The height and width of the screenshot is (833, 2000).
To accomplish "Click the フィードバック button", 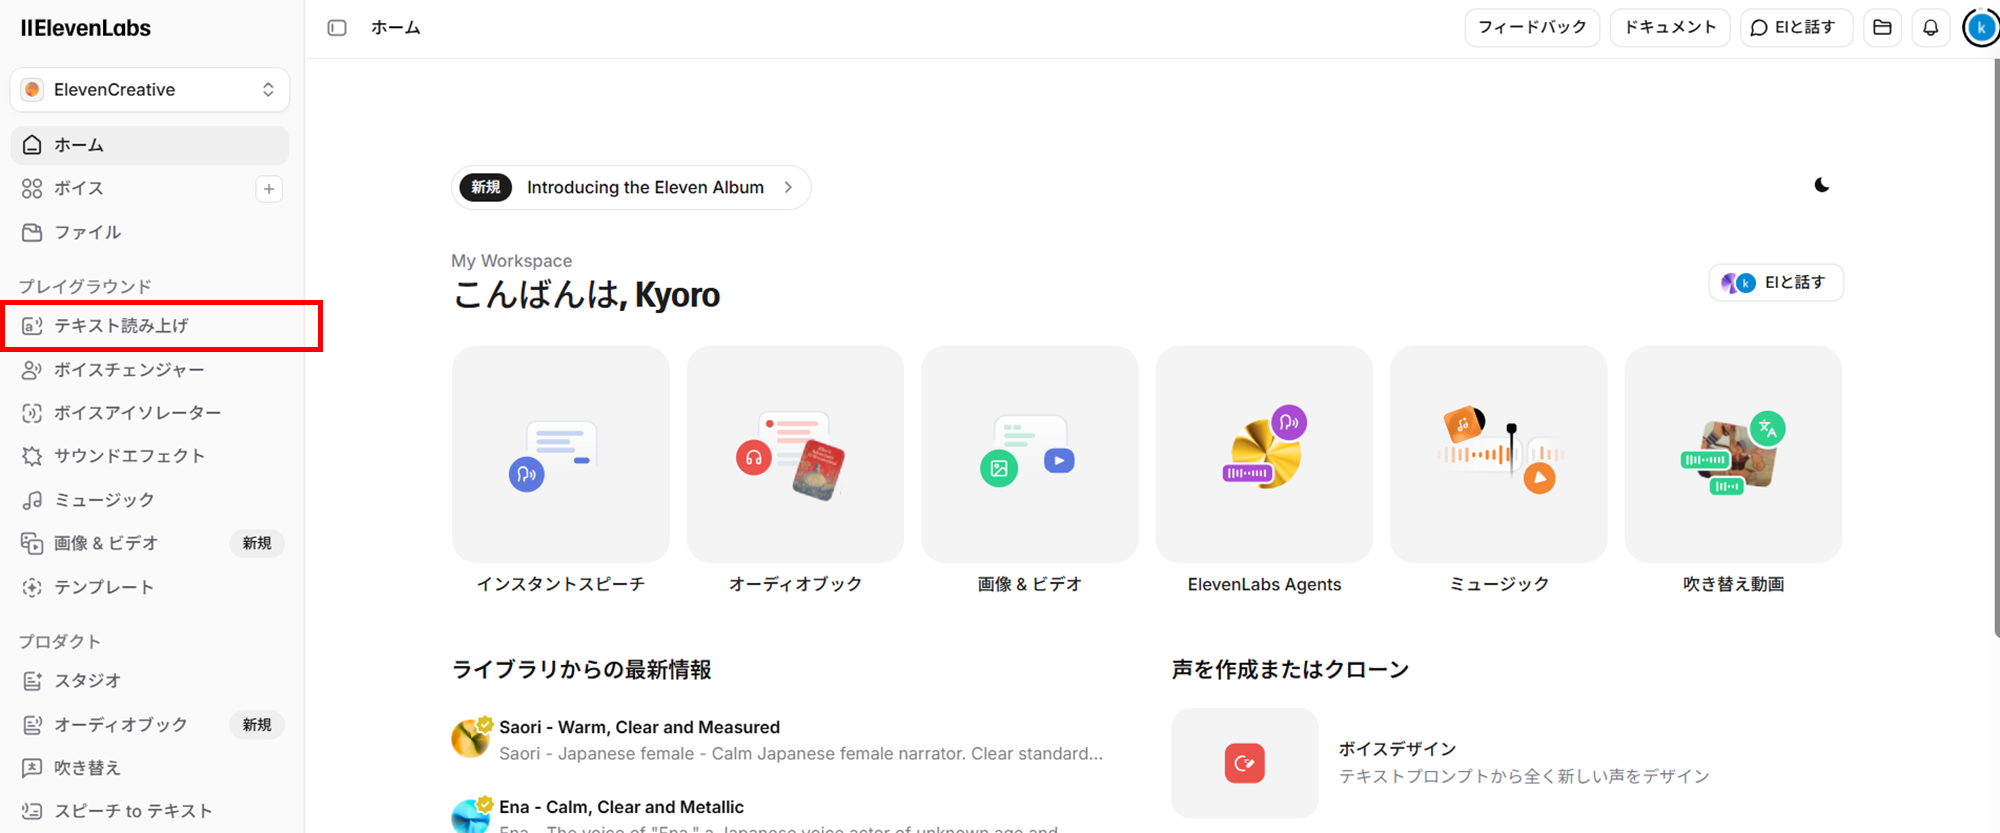I will [1531, 28].
